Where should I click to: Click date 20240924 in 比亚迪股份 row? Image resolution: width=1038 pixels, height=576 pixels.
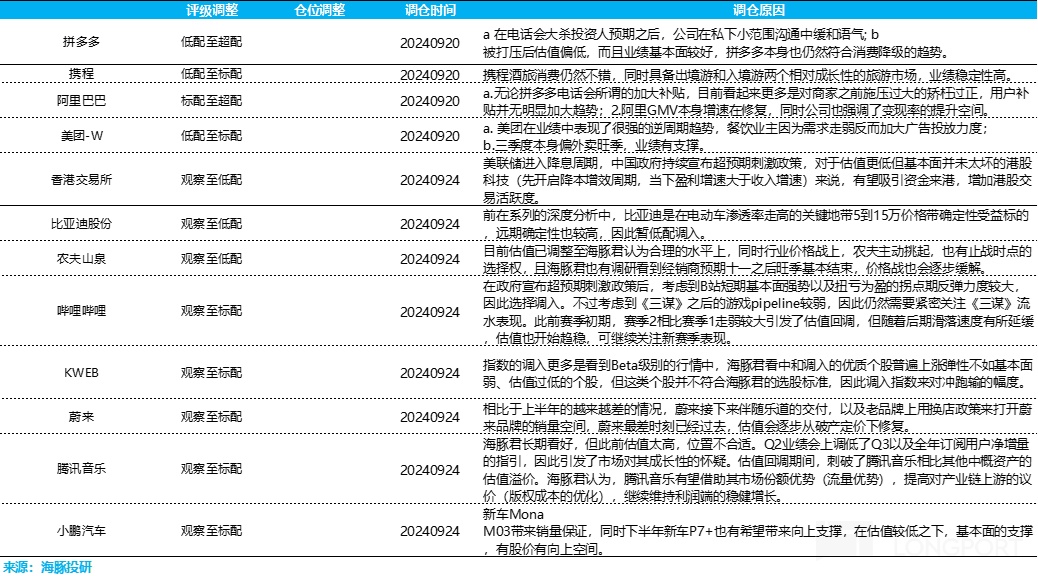tap(430, 224)
